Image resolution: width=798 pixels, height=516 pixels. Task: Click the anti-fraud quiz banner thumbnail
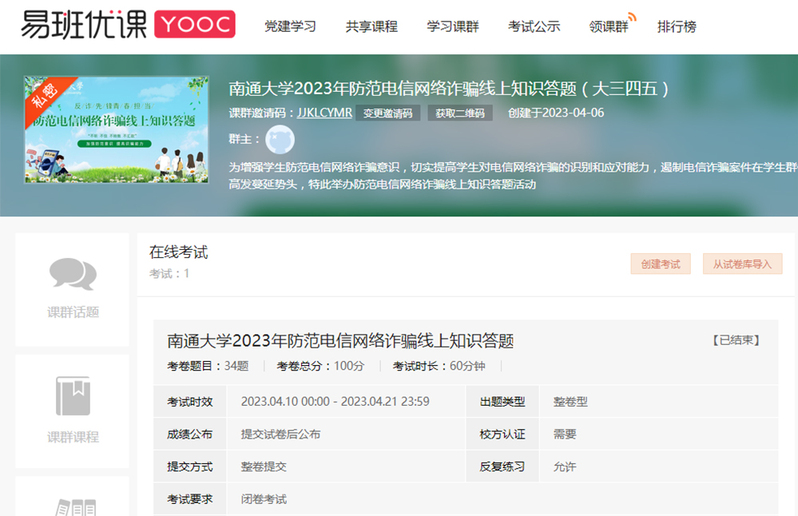(116, 130)
